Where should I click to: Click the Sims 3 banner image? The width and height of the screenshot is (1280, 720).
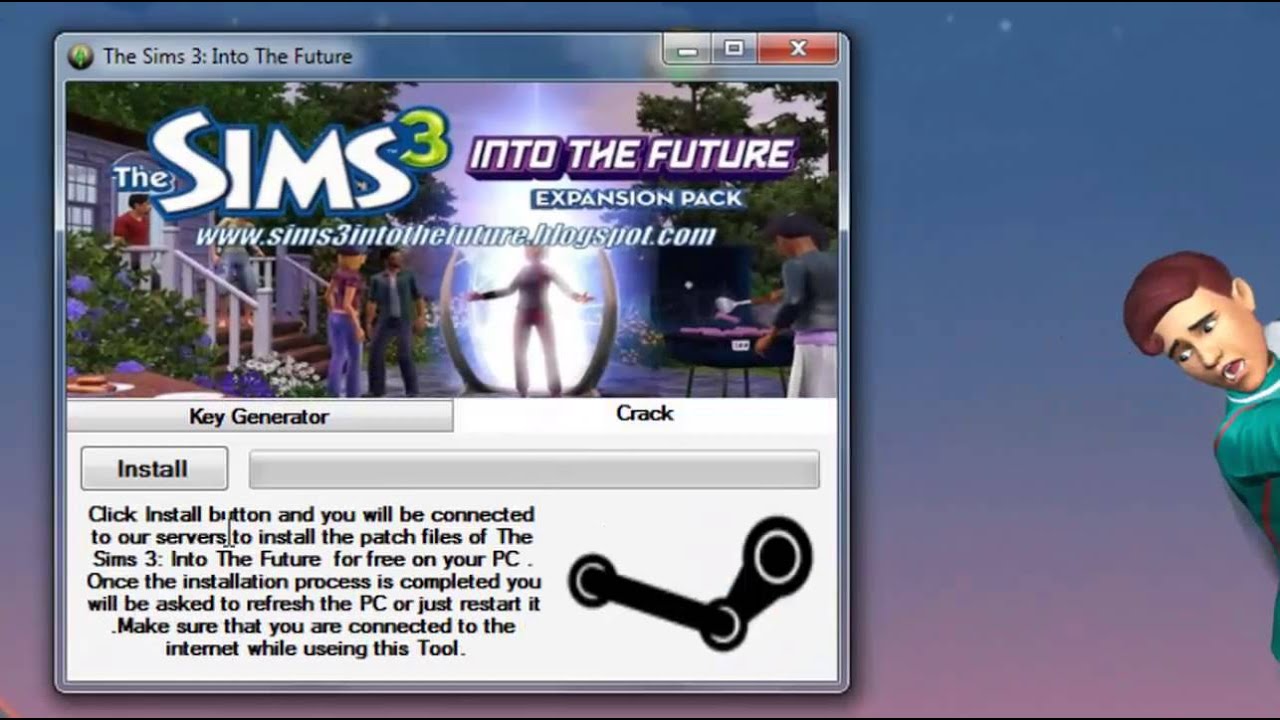(452, 240)
